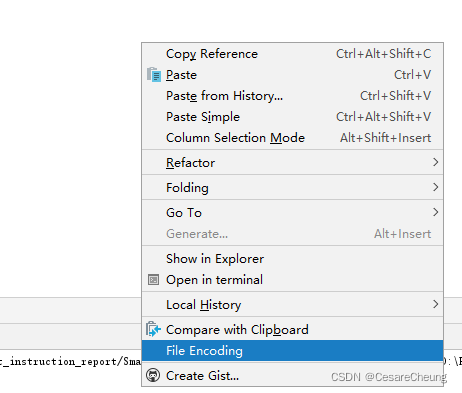Select the Paste menu entry
Image resolution: width=462 pixels, height=393 pixels.
tap(292, 75)
